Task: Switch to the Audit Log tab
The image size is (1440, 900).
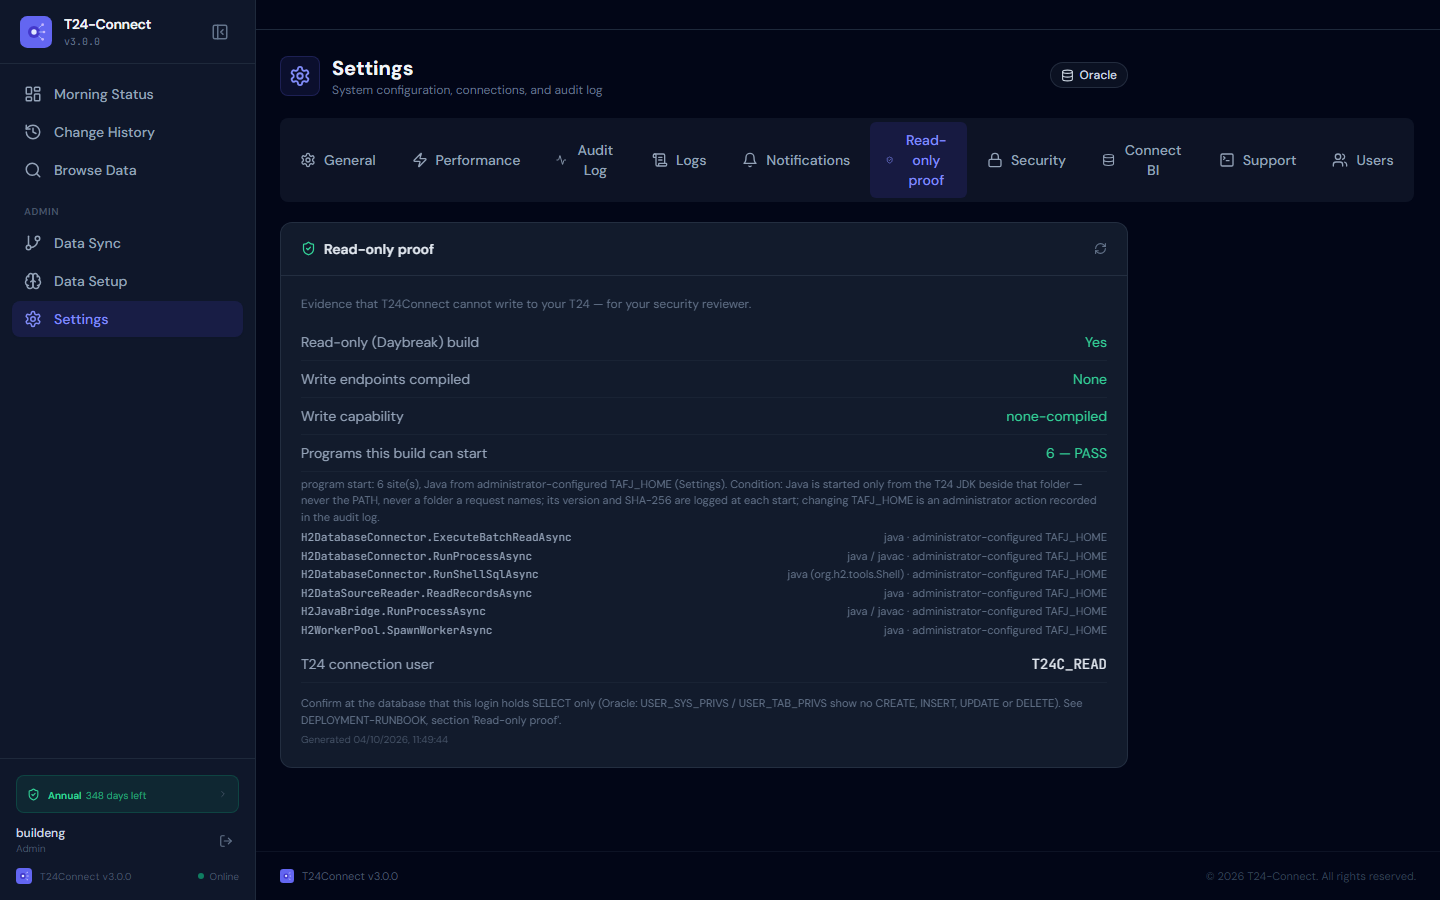Action: click(586, 160)
